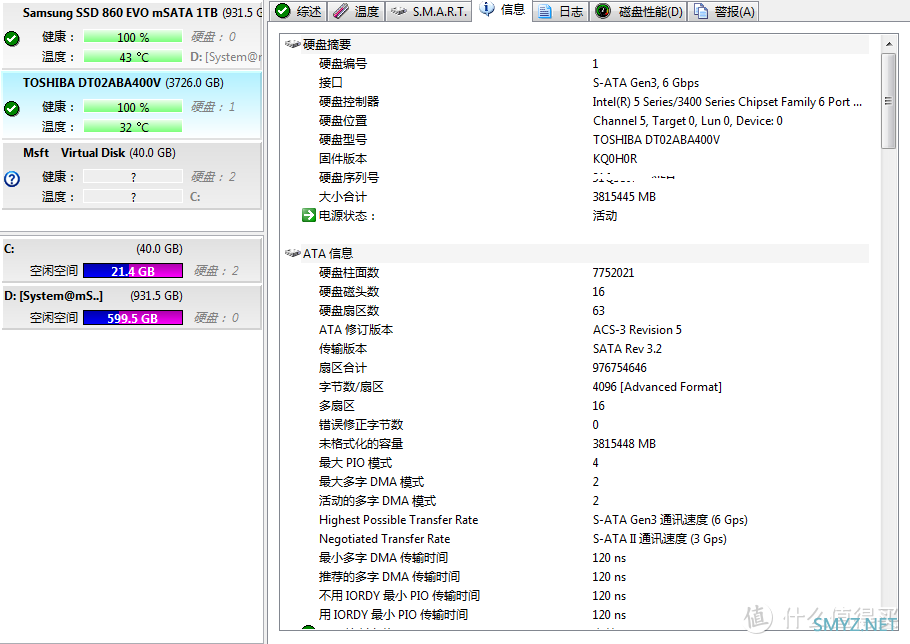Click 硬盘摘要 section header
The image size is (910, 644).
coord(327,44)
